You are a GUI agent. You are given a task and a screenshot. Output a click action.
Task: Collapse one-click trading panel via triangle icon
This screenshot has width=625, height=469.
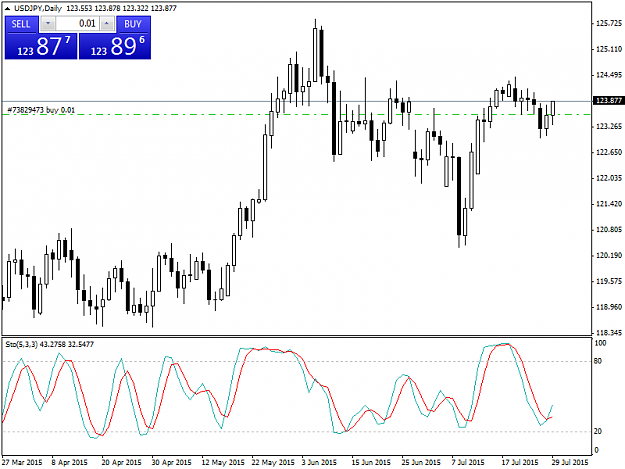pos(7,8)
